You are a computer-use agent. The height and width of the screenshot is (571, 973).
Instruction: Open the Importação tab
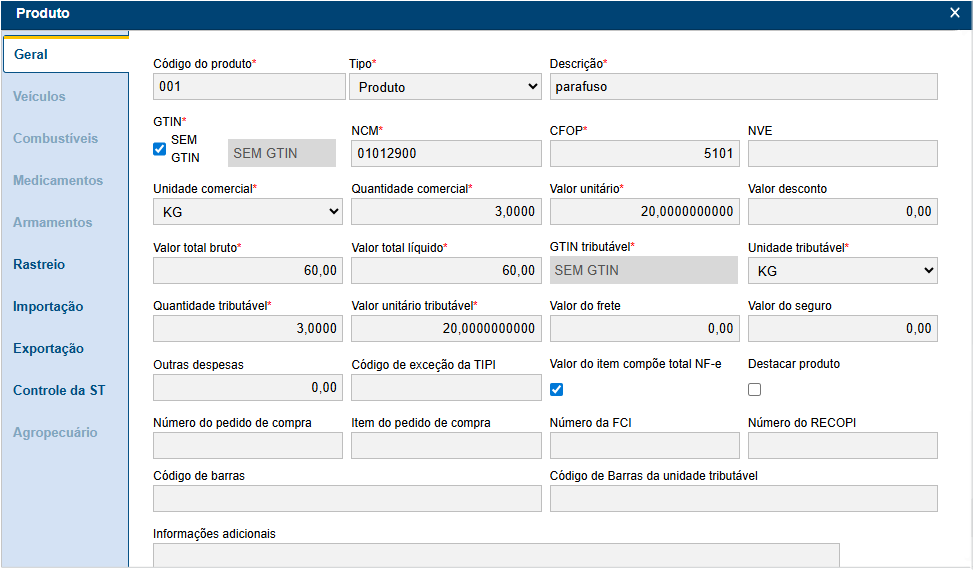48,307
